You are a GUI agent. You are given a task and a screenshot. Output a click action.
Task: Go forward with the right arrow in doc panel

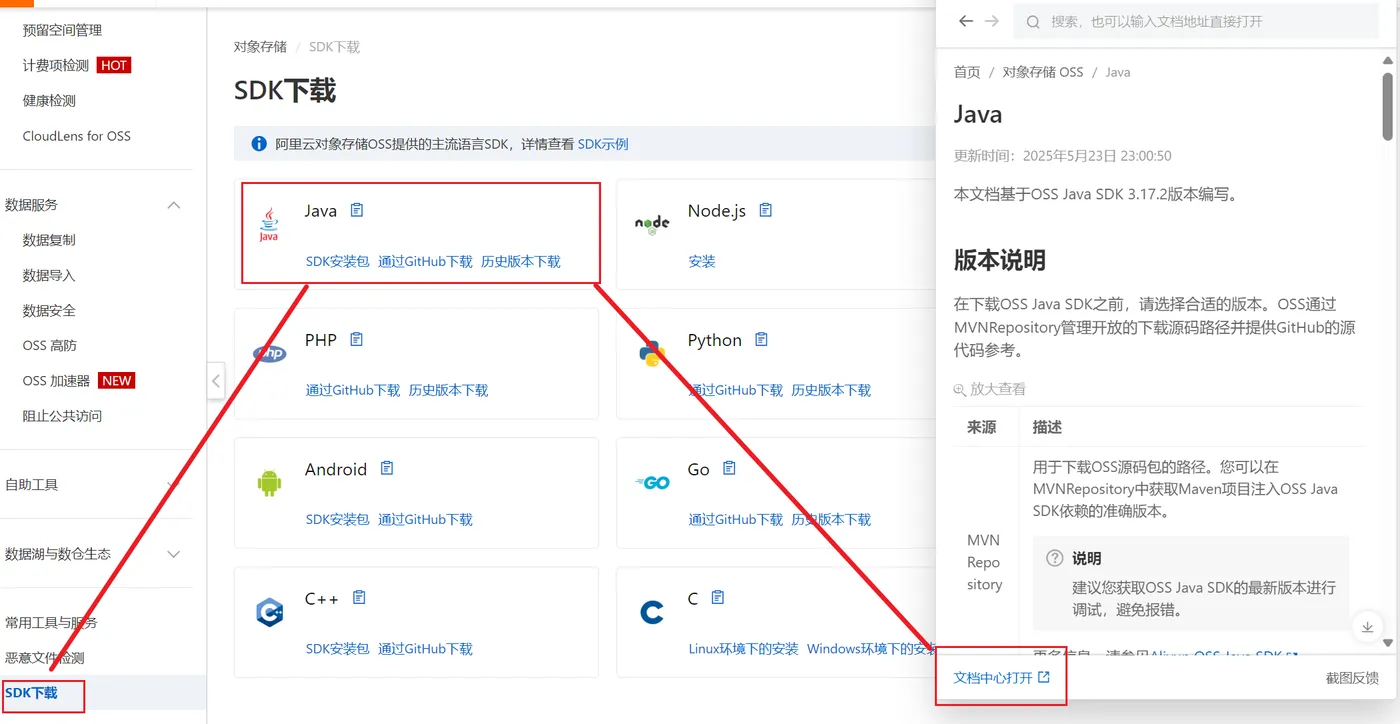pos(992,21)
